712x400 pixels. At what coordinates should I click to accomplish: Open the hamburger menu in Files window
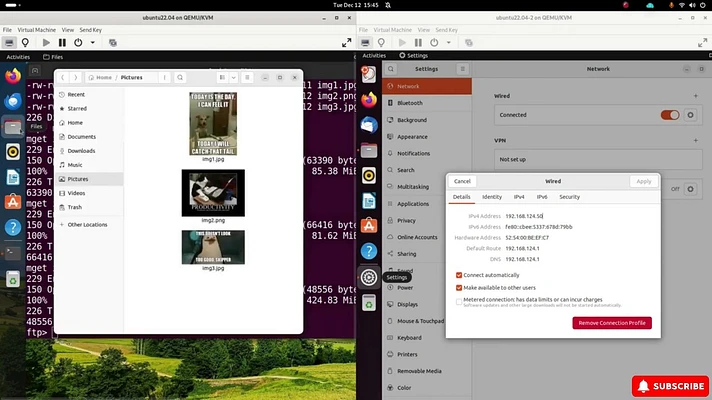[247, 78]
